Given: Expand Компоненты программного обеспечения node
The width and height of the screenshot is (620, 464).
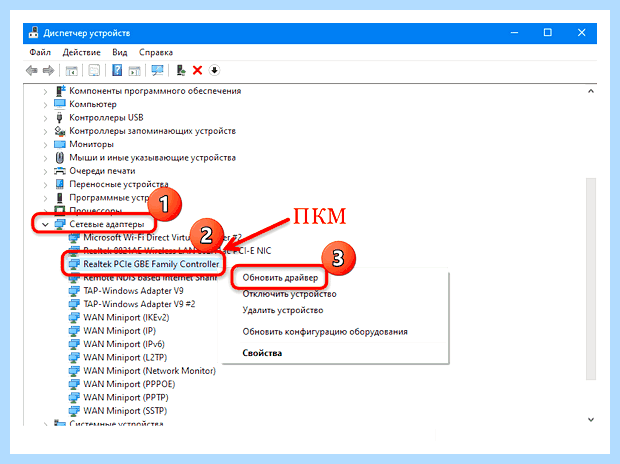Looking at the screenshot, I should [45, 91].
